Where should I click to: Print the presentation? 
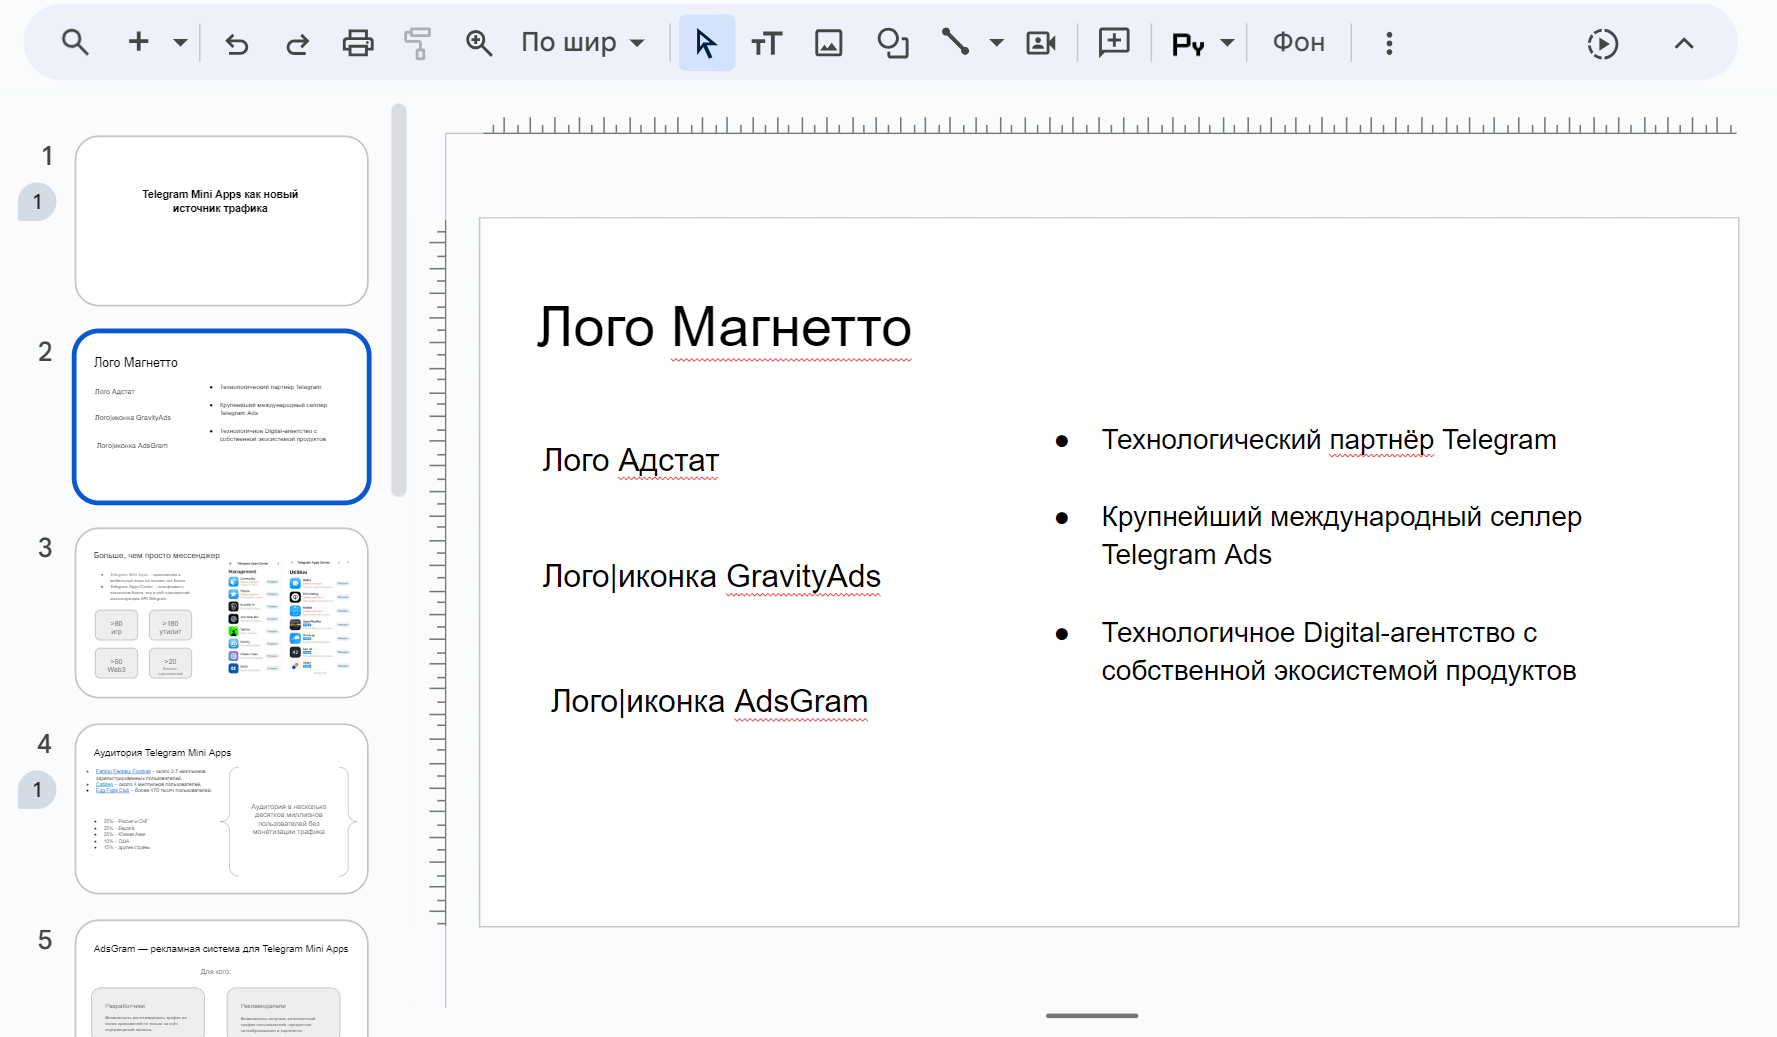[358, 43]
